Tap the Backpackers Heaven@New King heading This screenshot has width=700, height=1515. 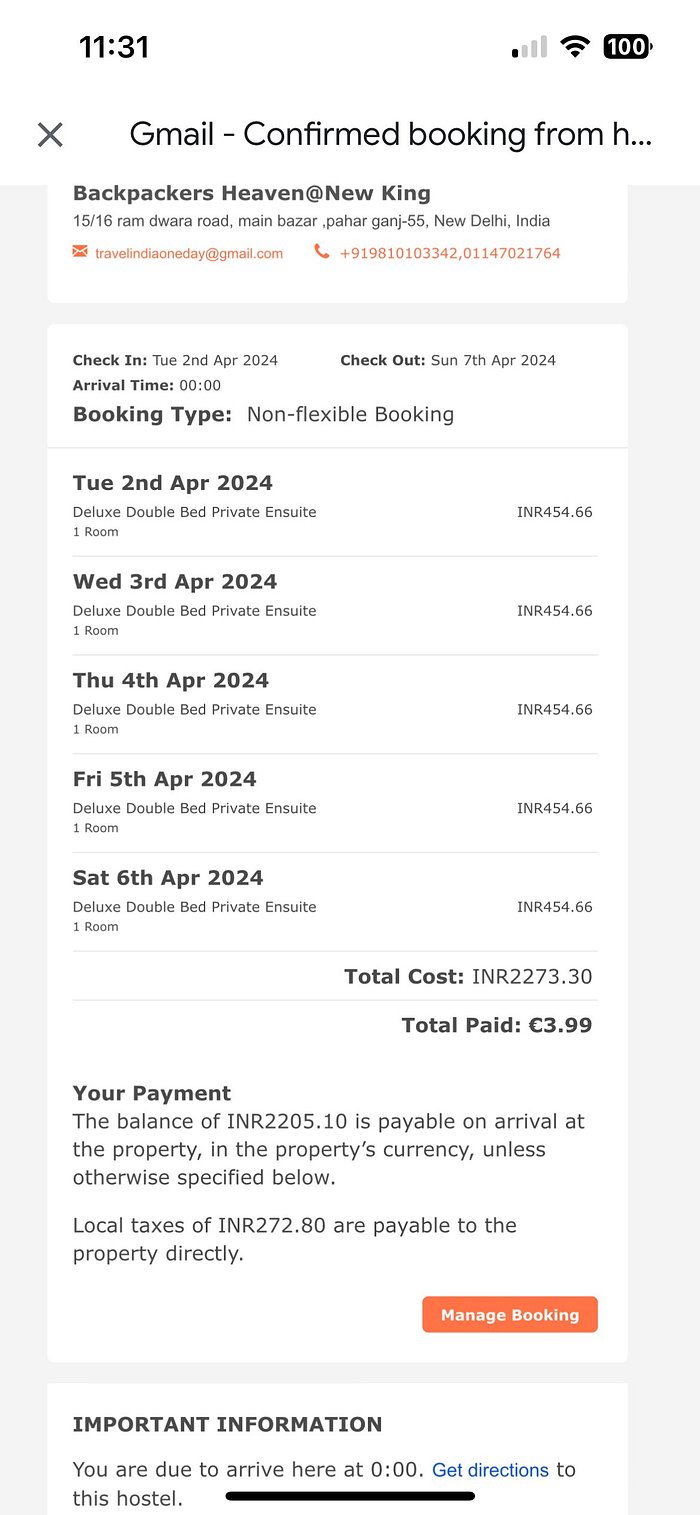[x=252, y=193]
